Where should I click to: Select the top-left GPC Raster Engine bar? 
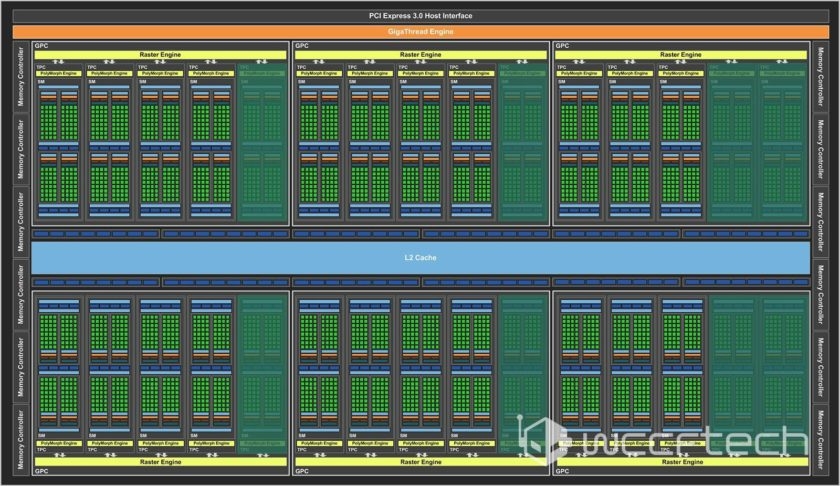160,55
